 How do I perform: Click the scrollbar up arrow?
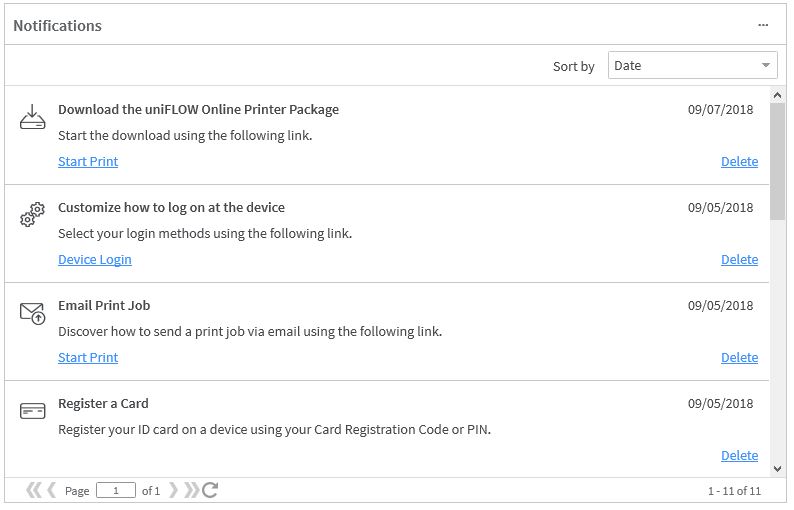point(778,95)
